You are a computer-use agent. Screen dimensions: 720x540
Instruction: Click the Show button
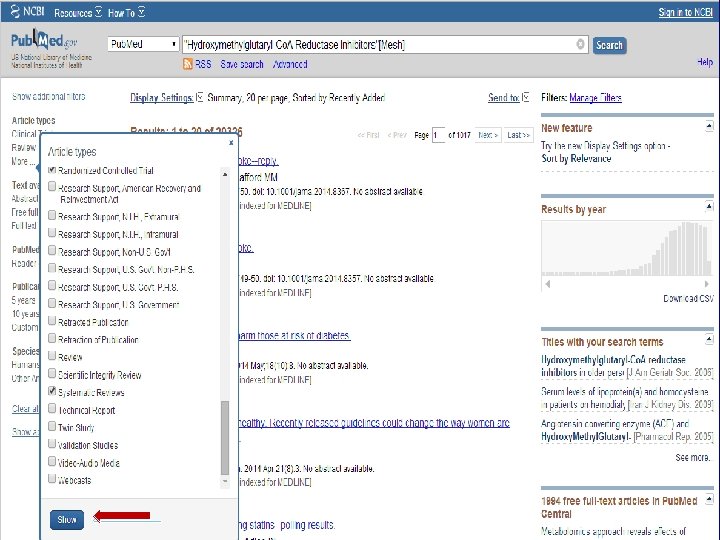67,519
